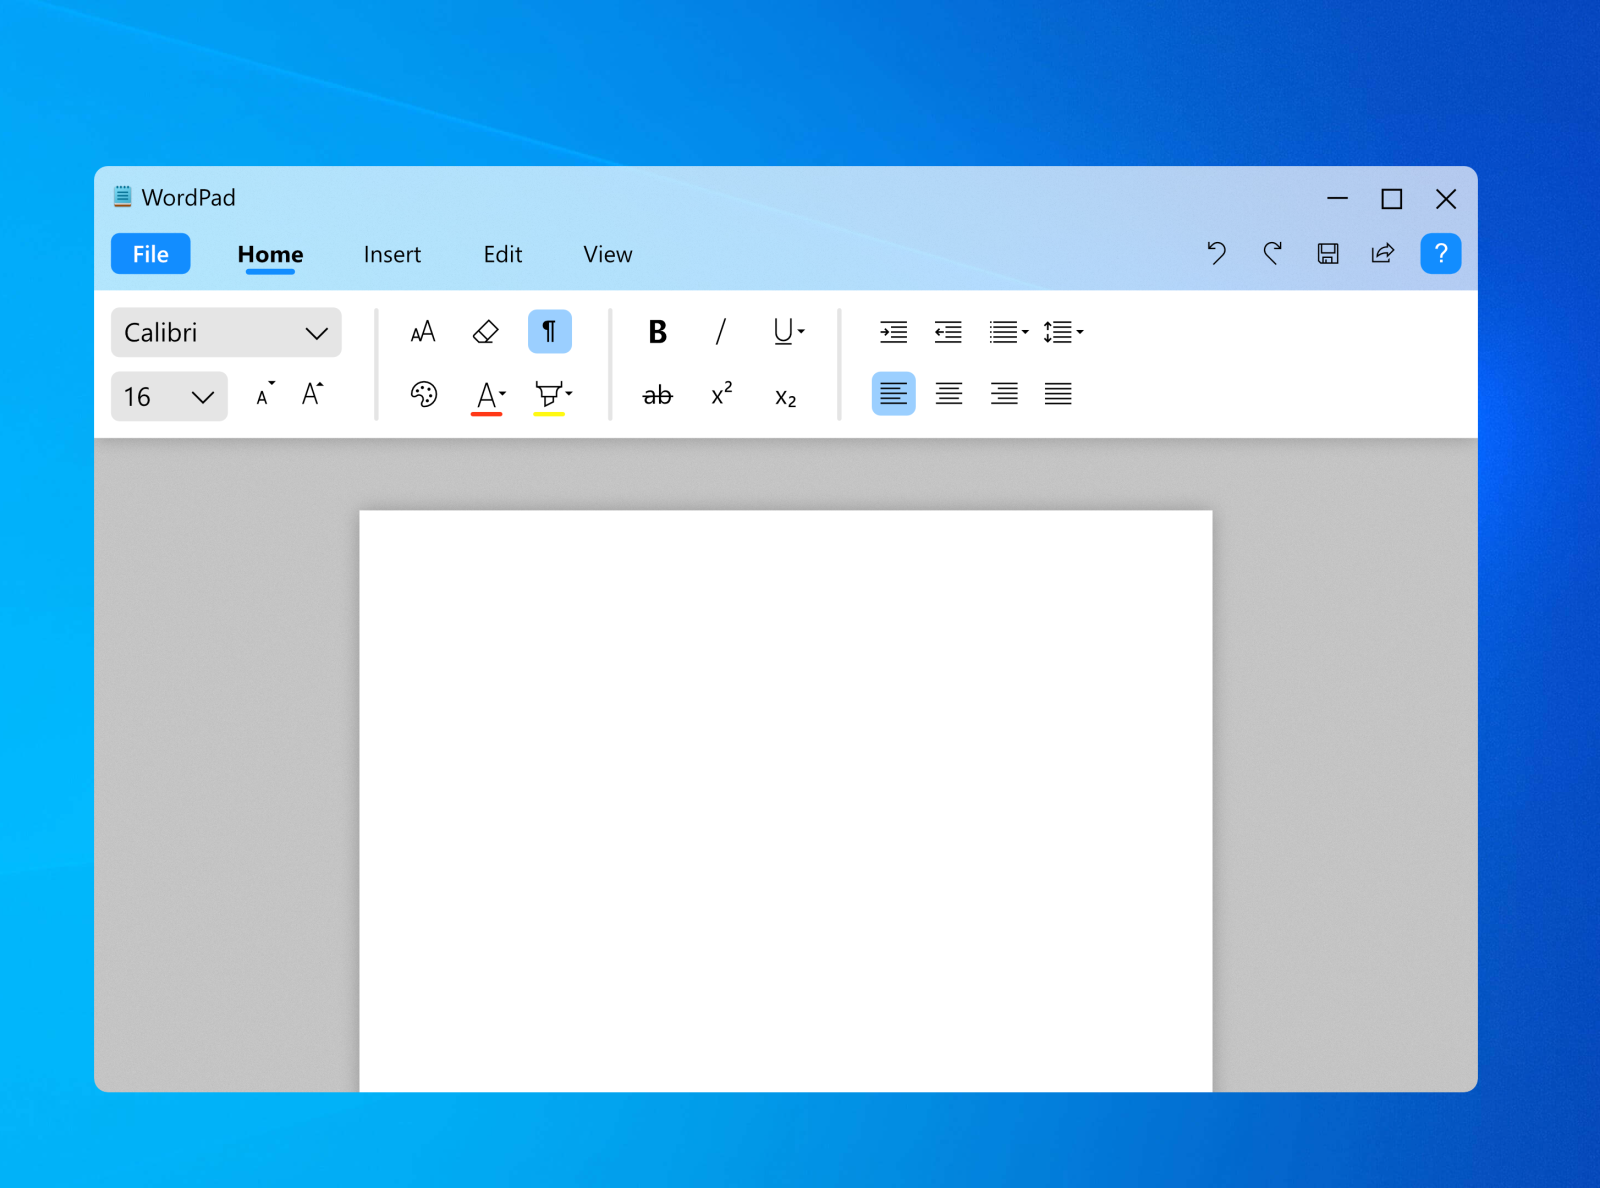The image size is (1600, 1188).
Task: Select the clear formatting eraser icon
Action: coord(485,331)
